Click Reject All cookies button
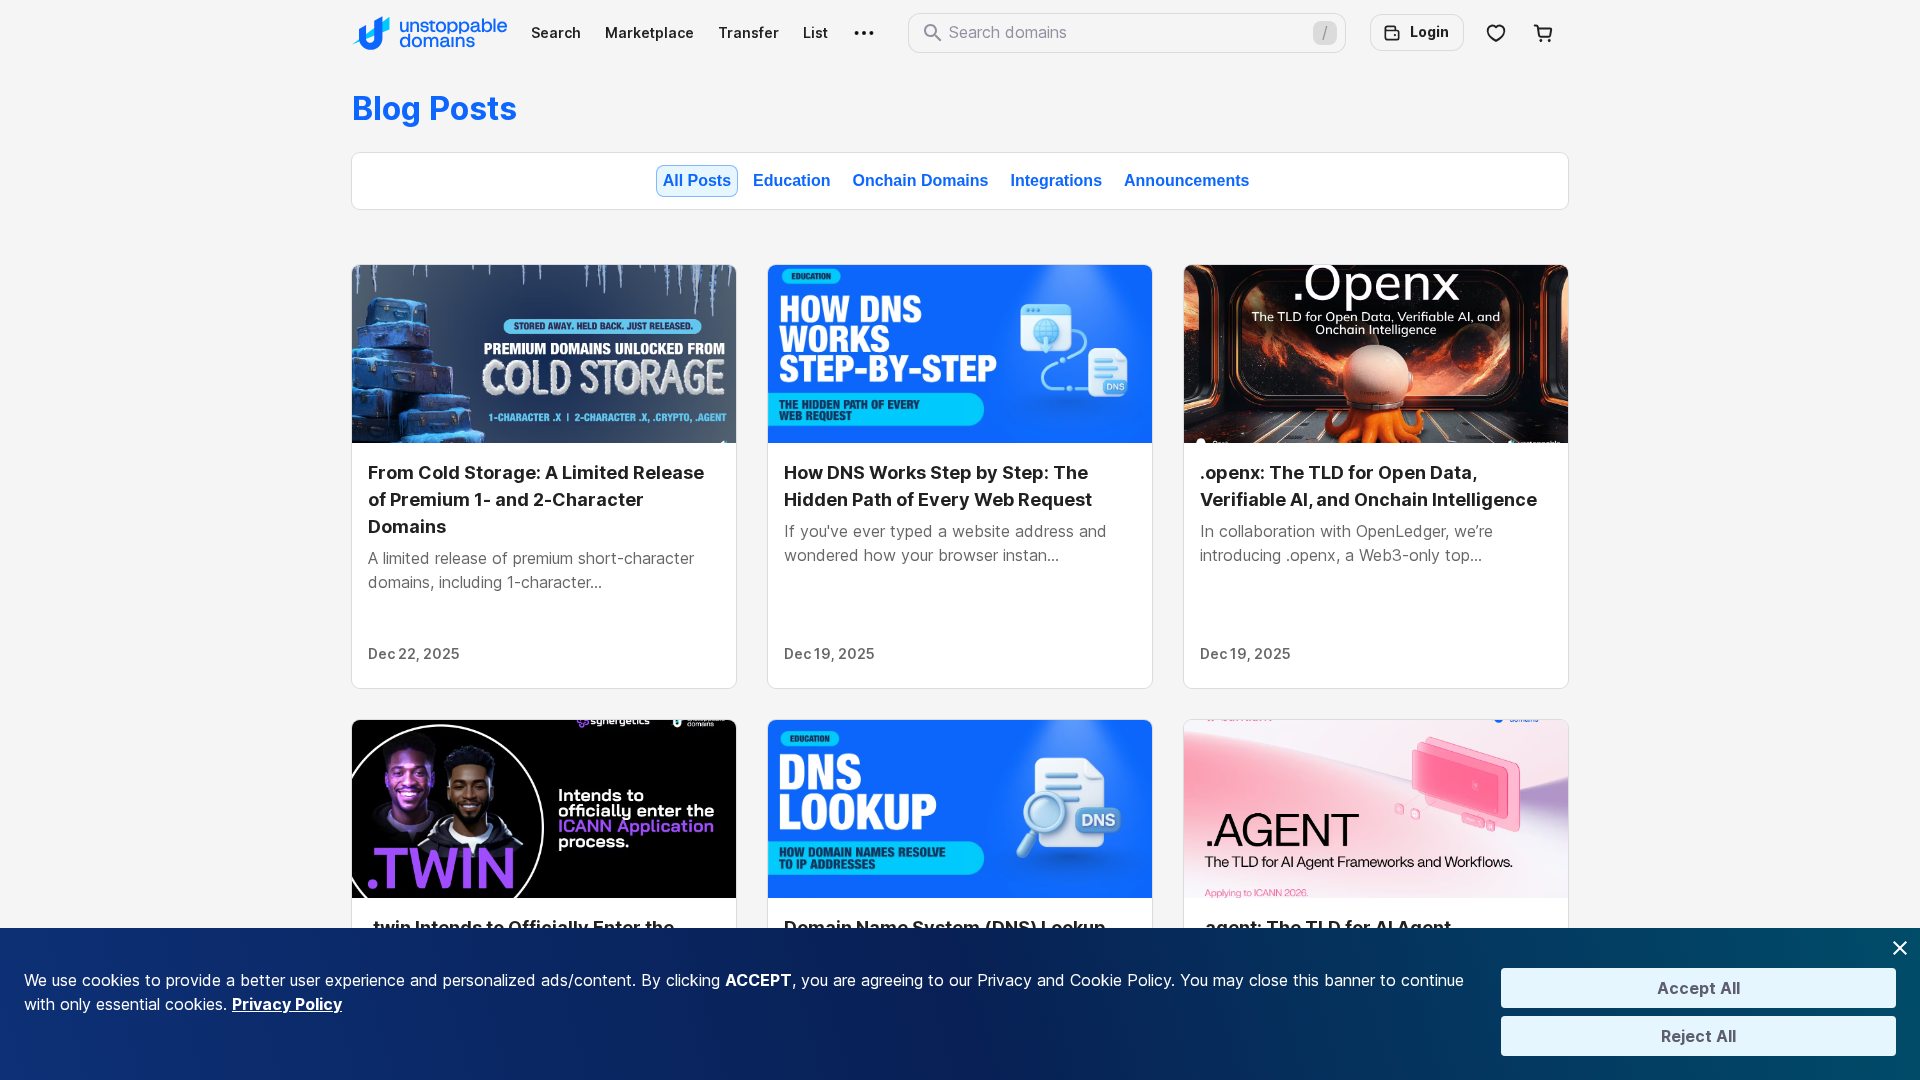 point(1697,1036)
